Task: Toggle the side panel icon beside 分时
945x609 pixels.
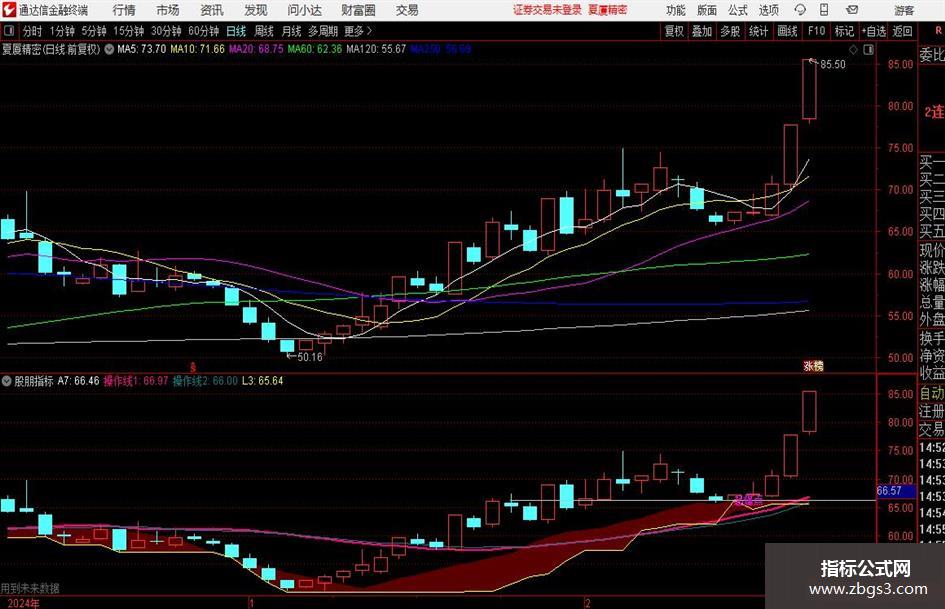Action: tap(8, 31)
